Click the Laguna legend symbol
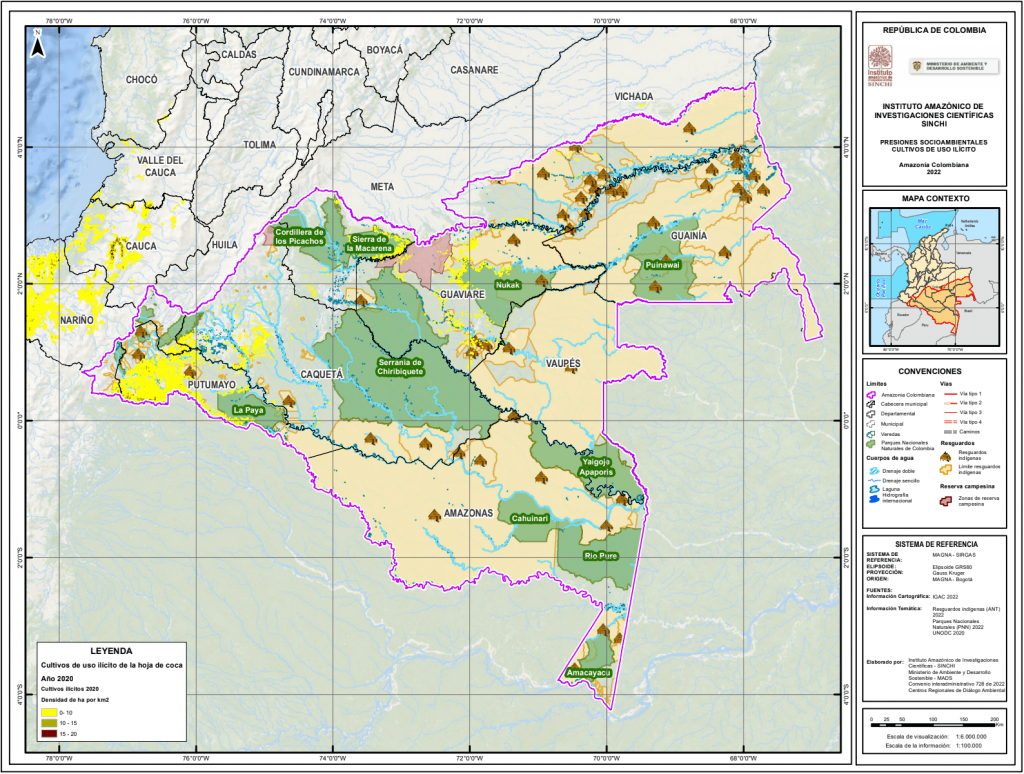Screen dimensions: 1024x774 (873, 489)
